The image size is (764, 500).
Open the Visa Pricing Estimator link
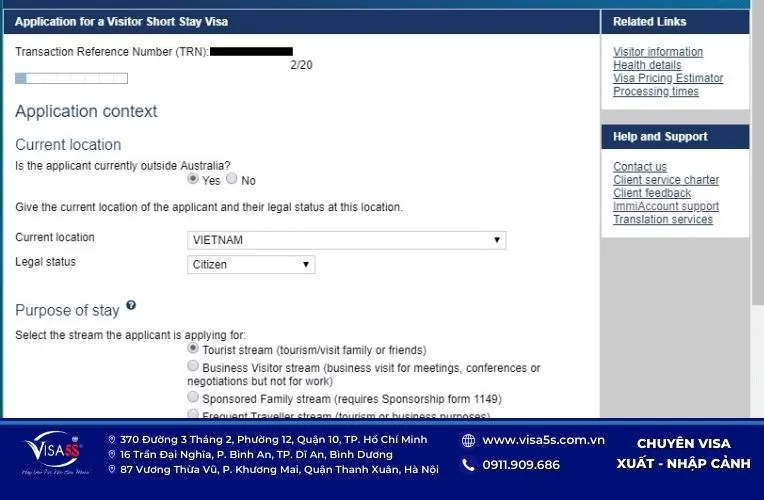coord(668,78)
